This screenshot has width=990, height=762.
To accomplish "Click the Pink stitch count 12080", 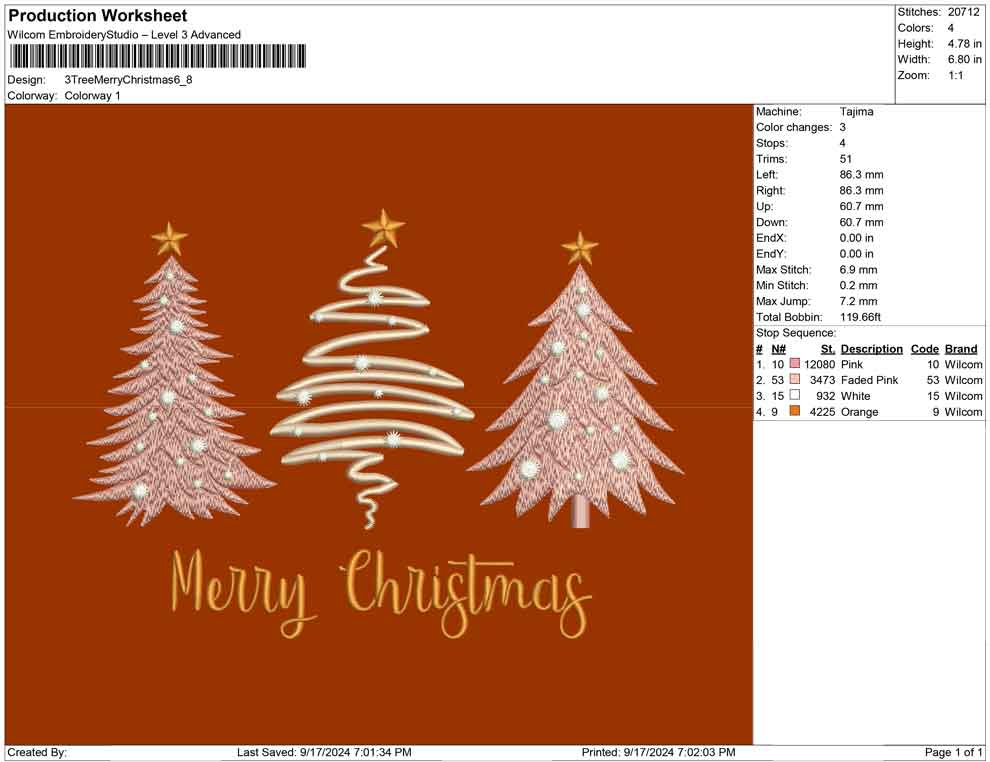I will (x=819, y=364).
